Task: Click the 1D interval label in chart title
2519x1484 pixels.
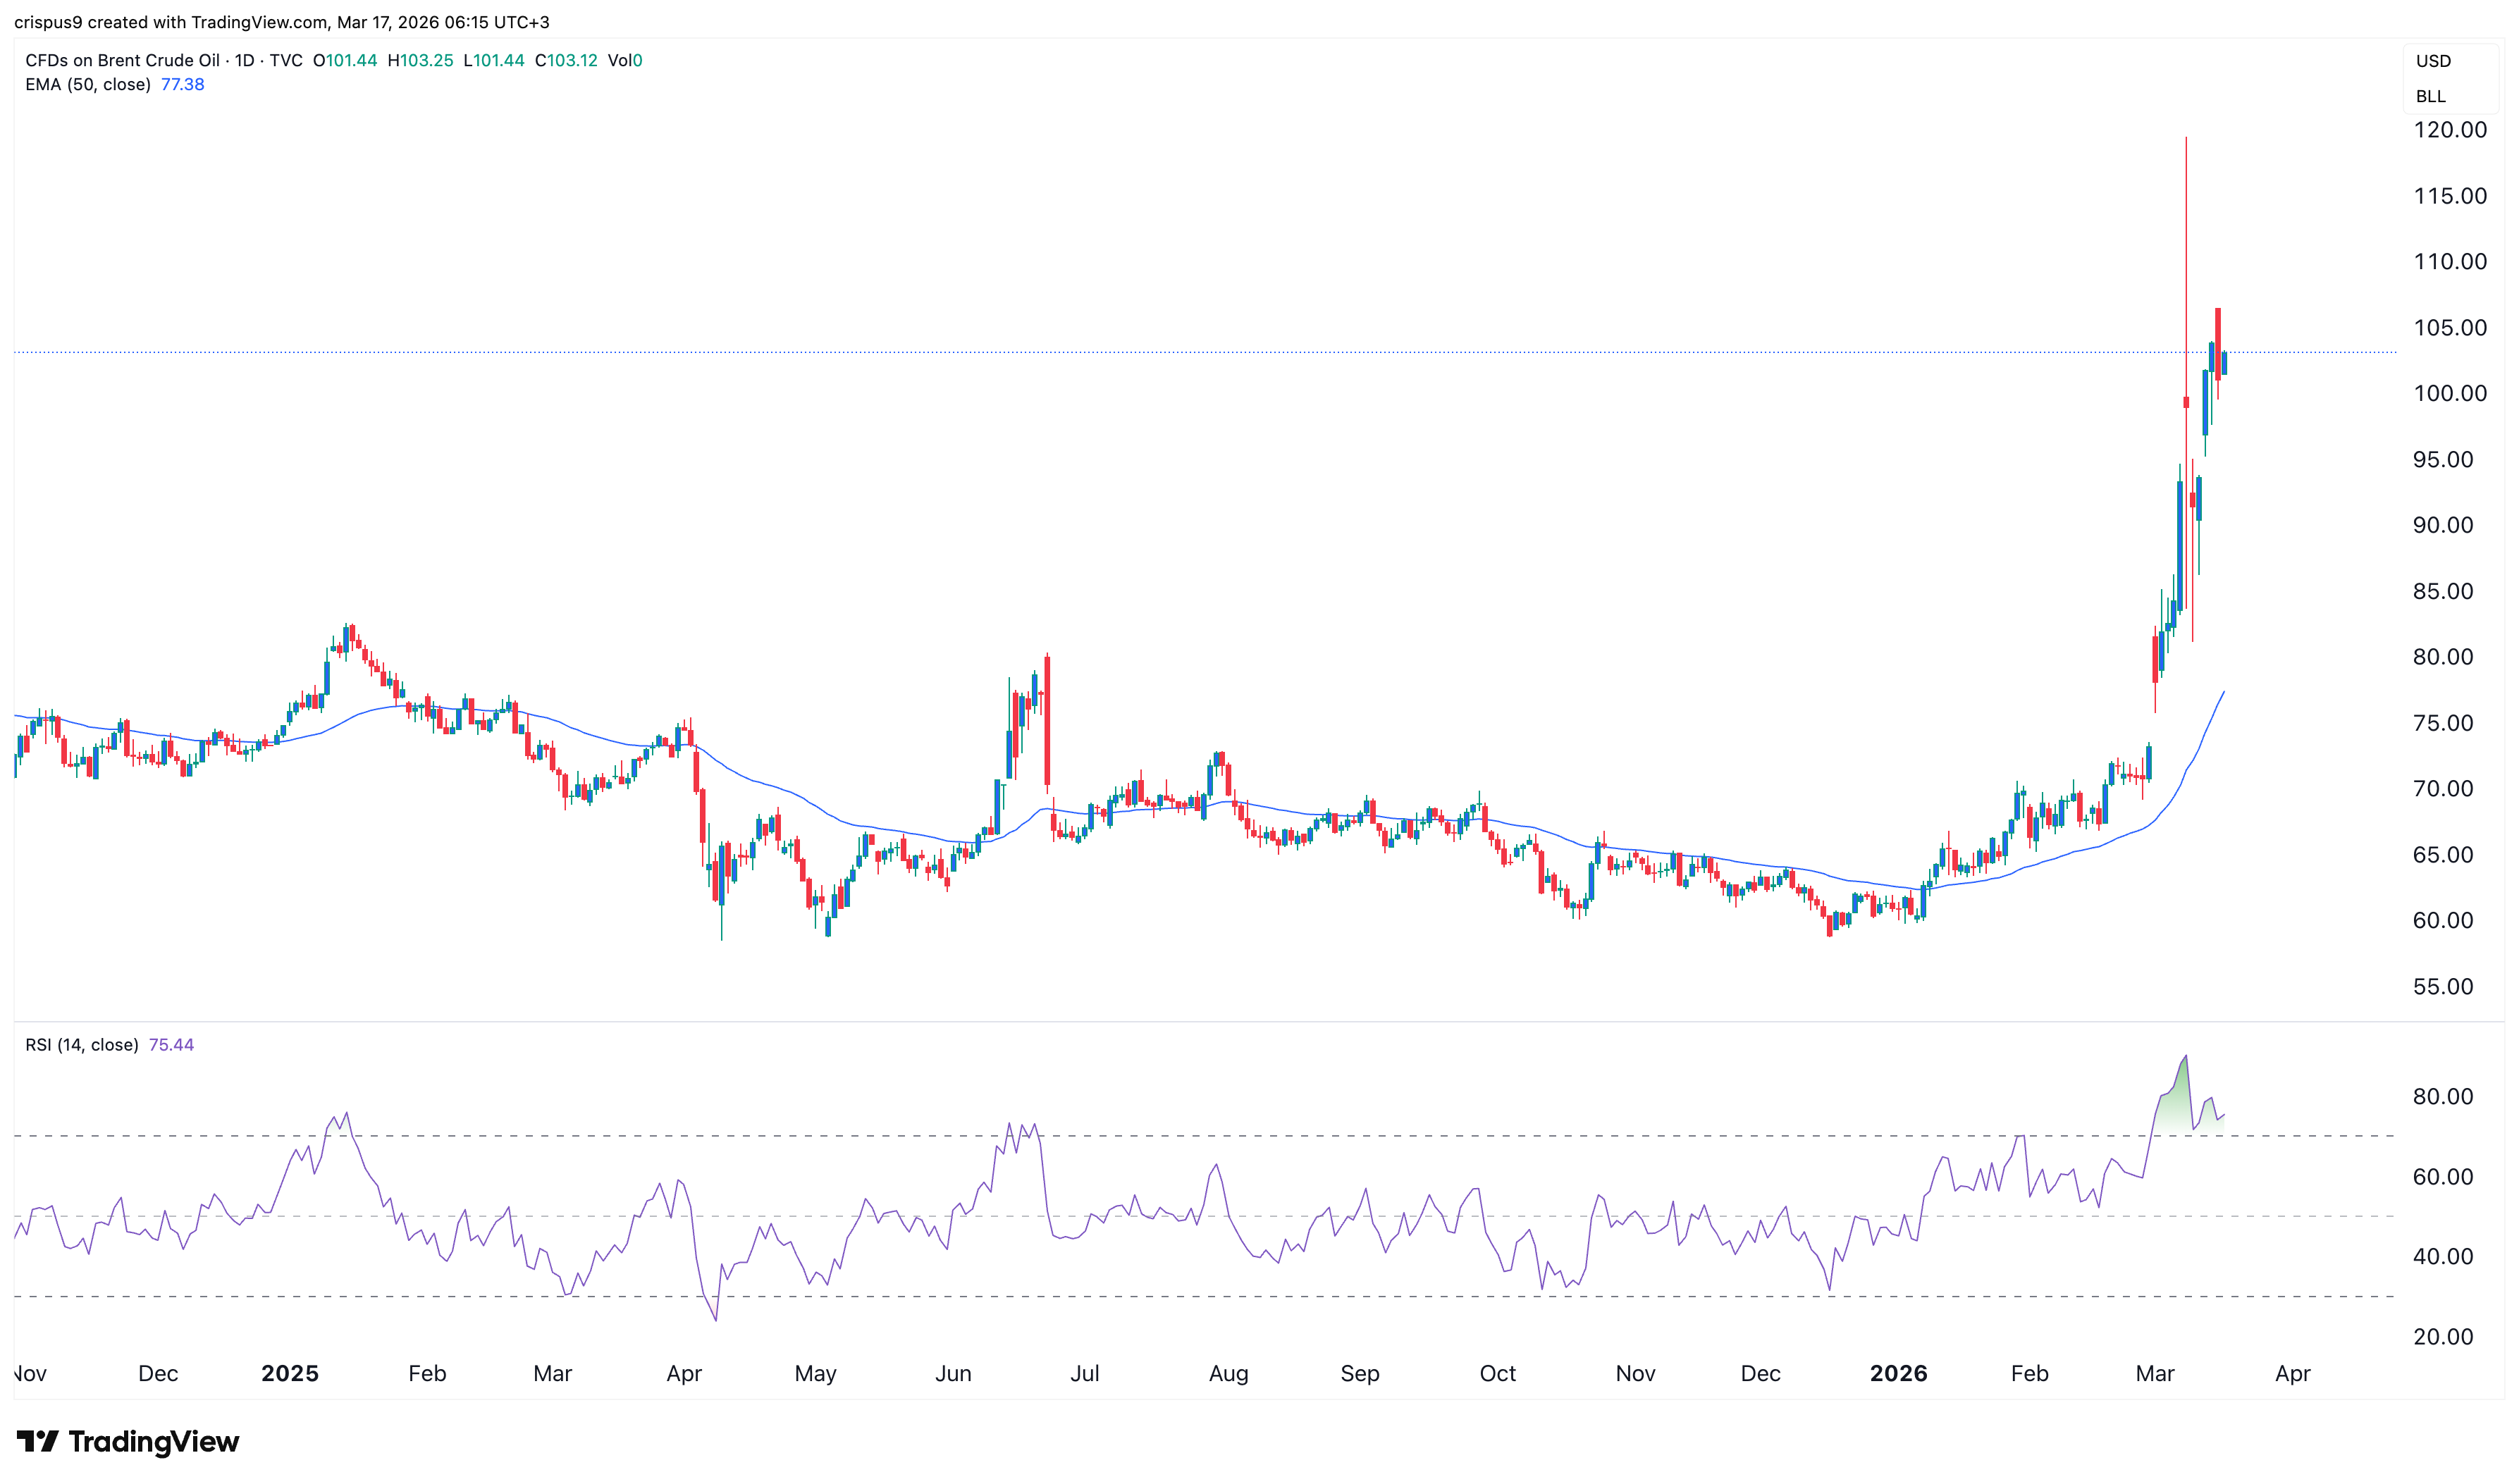Action: pyautogui.click(x=244, y=60)
